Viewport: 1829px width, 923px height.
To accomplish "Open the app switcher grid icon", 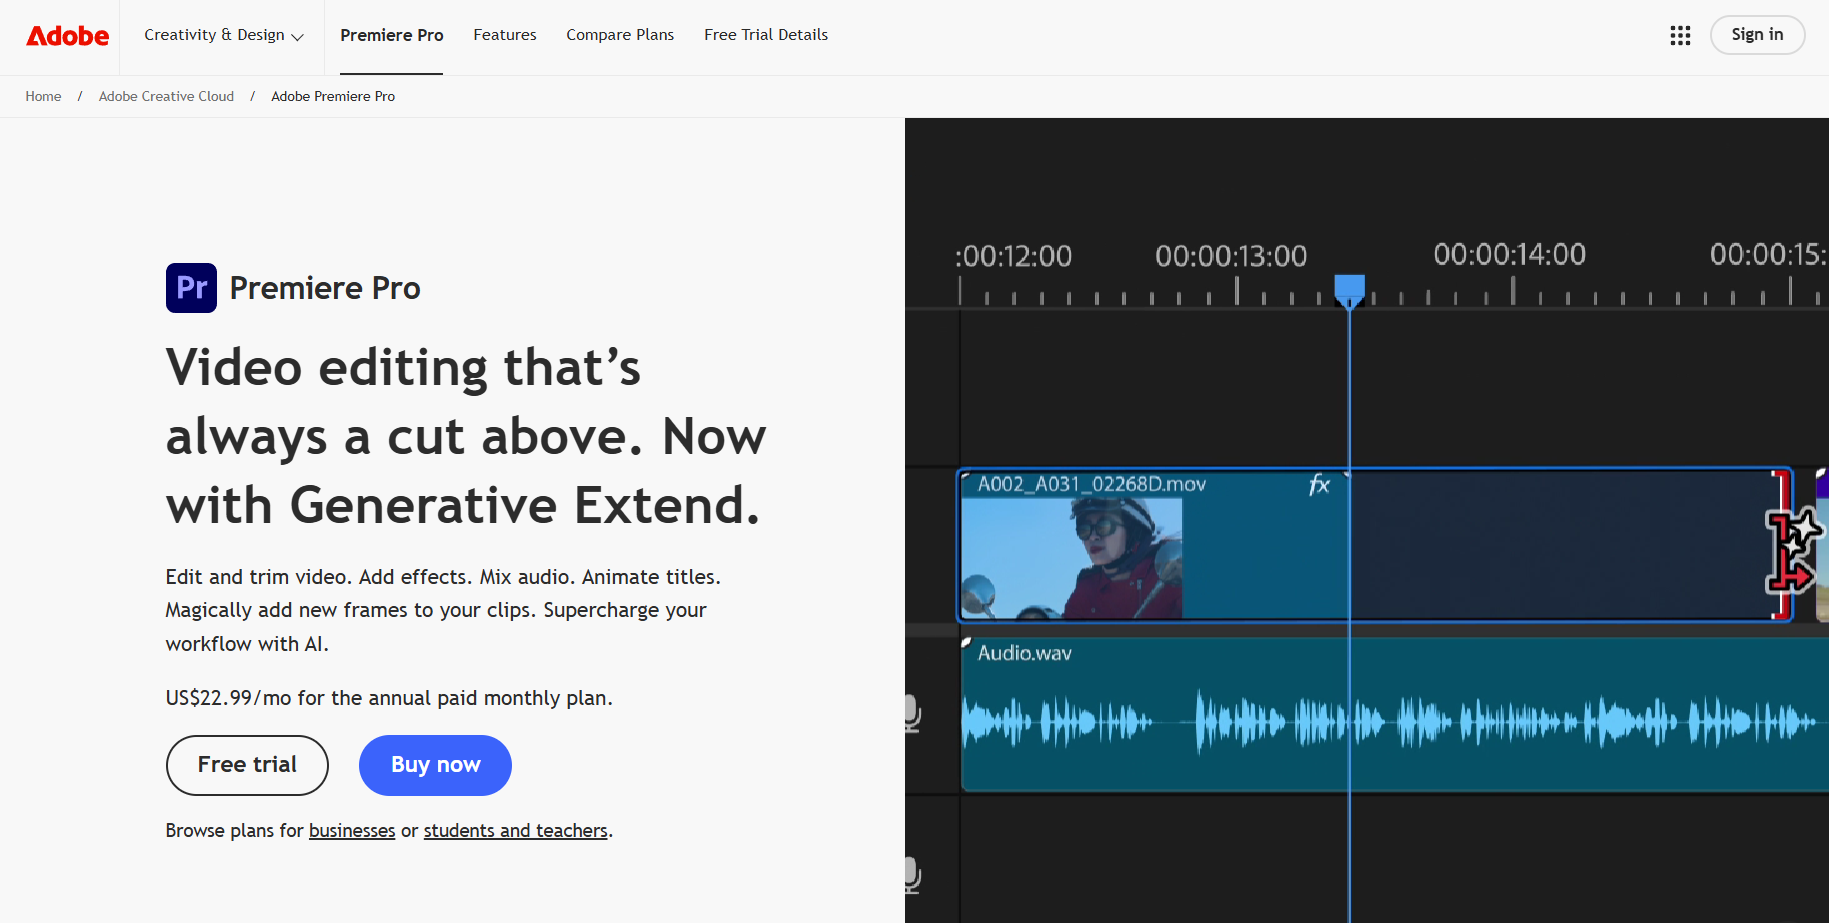I will 1680,36.
